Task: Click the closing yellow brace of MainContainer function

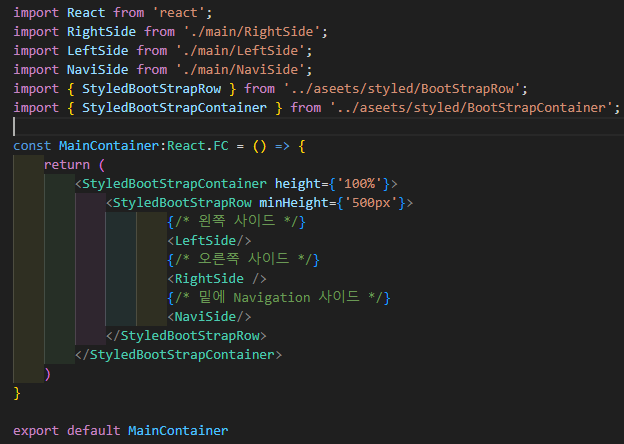Action: tap(17, 393)
